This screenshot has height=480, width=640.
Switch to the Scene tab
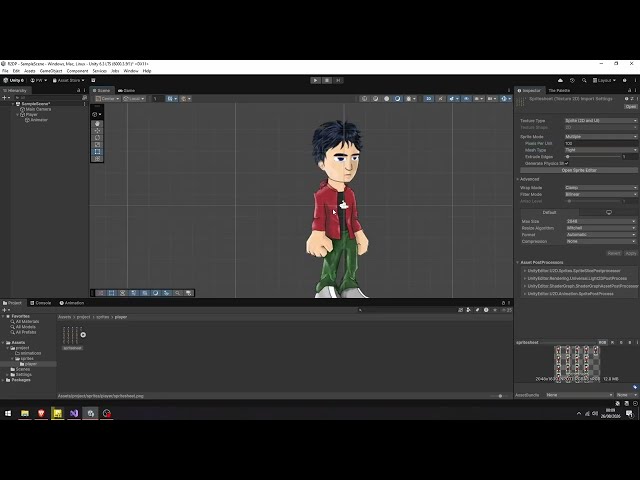point(101,91)
